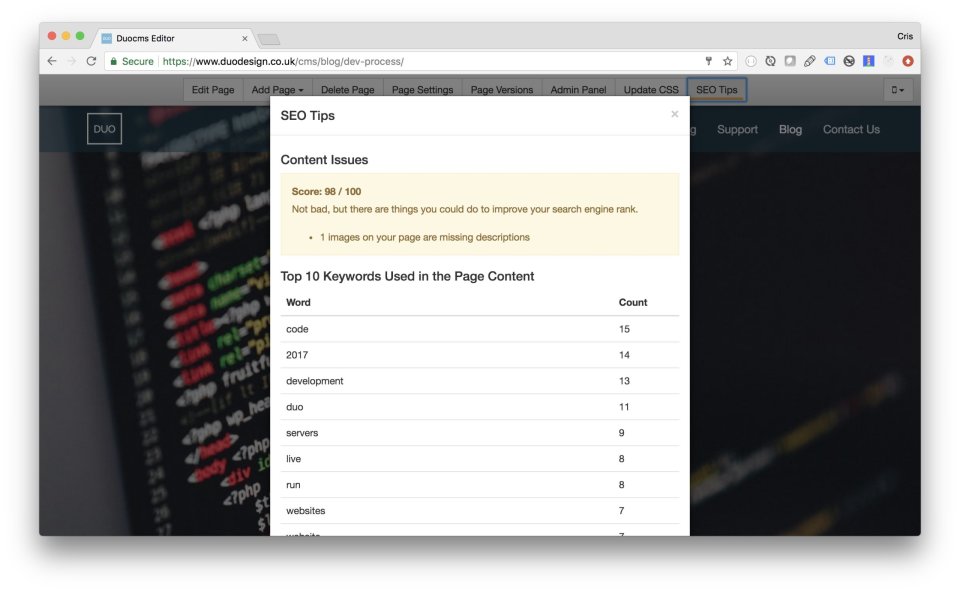
Task: Click the page reload icon in browser toolbar
Action: [x=90, y=60]
